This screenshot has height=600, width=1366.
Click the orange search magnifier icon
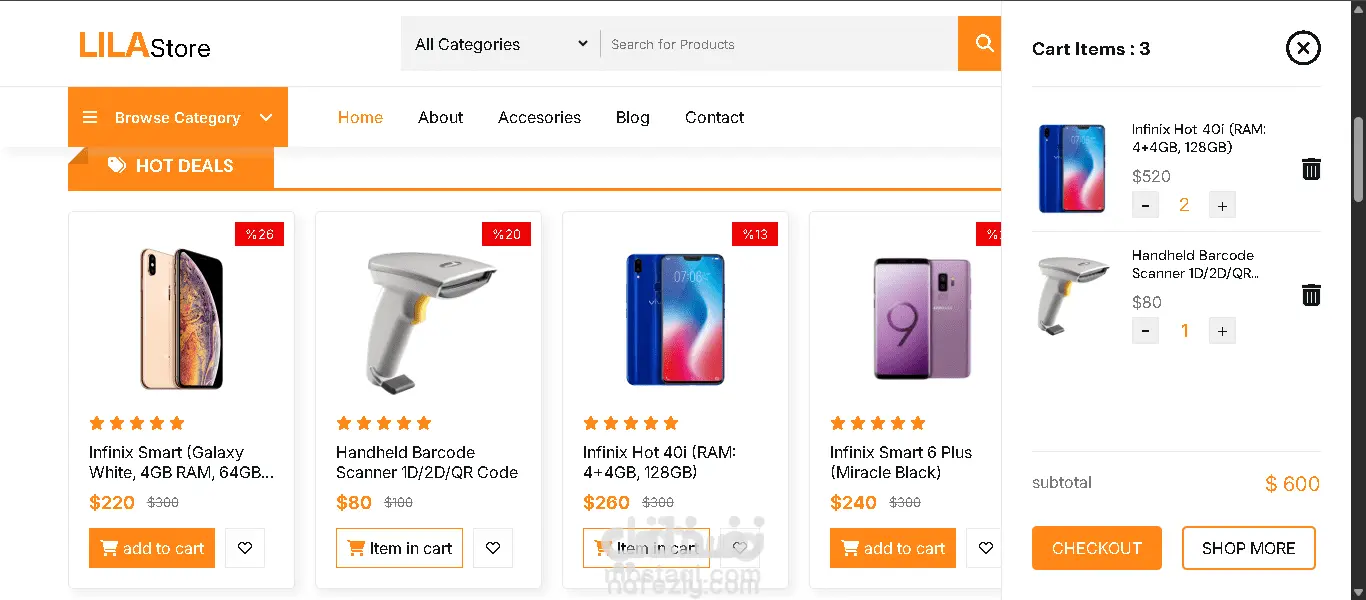[x=983, y=44]
